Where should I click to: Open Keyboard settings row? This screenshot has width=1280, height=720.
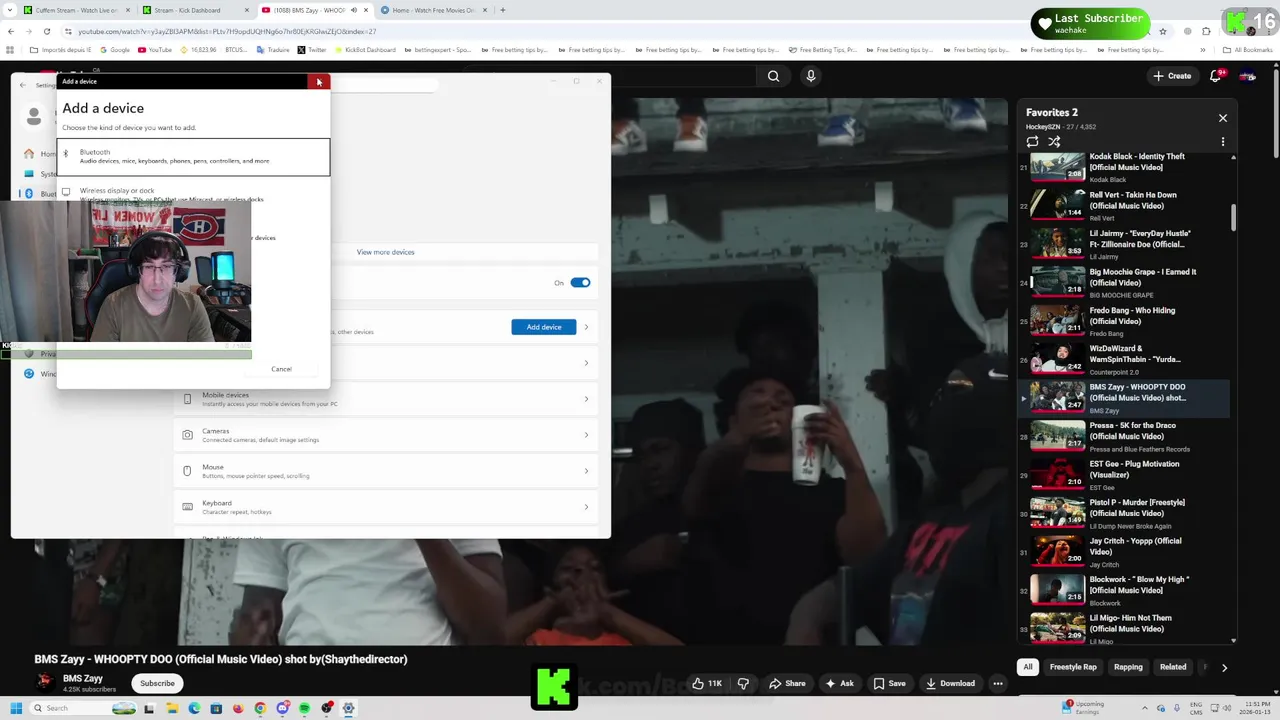(x=386, y=507)
